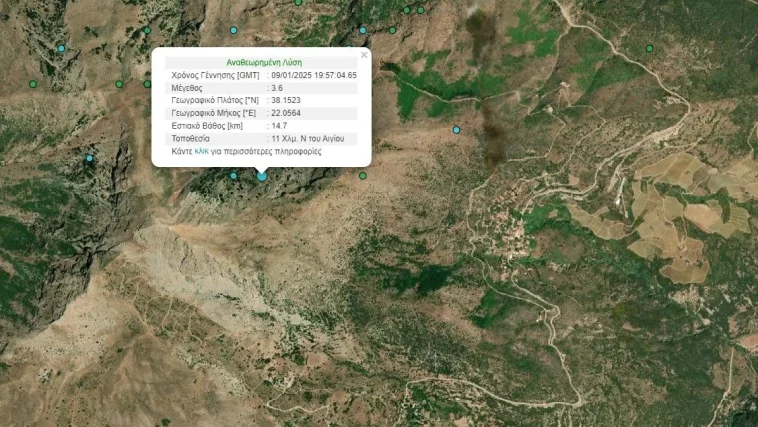The image size is (758, 427).
Task: Click the 'Αναθεωρημένη Λύση' popup header
Action: tap(264, 62)
